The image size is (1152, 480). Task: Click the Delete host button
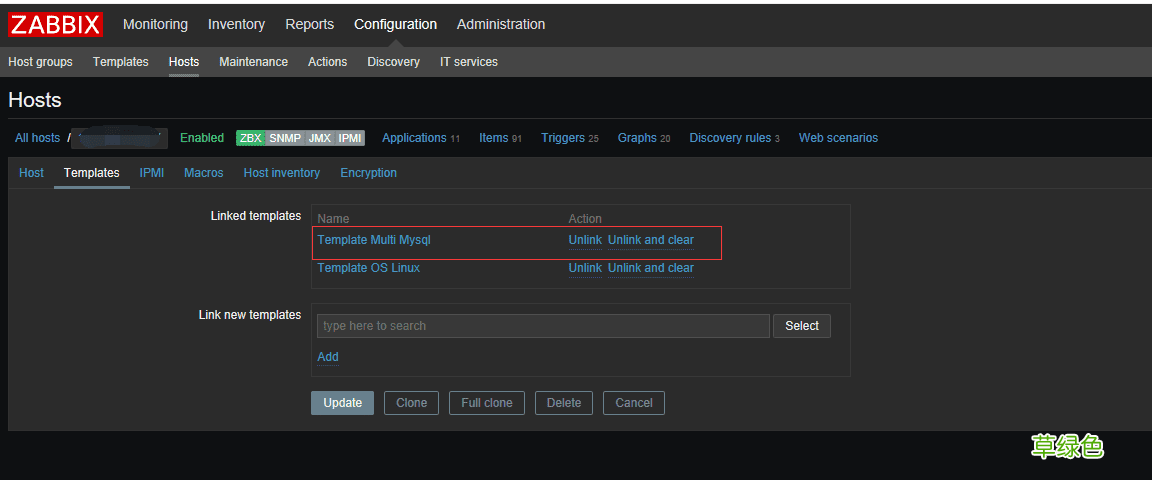[563, 403]
